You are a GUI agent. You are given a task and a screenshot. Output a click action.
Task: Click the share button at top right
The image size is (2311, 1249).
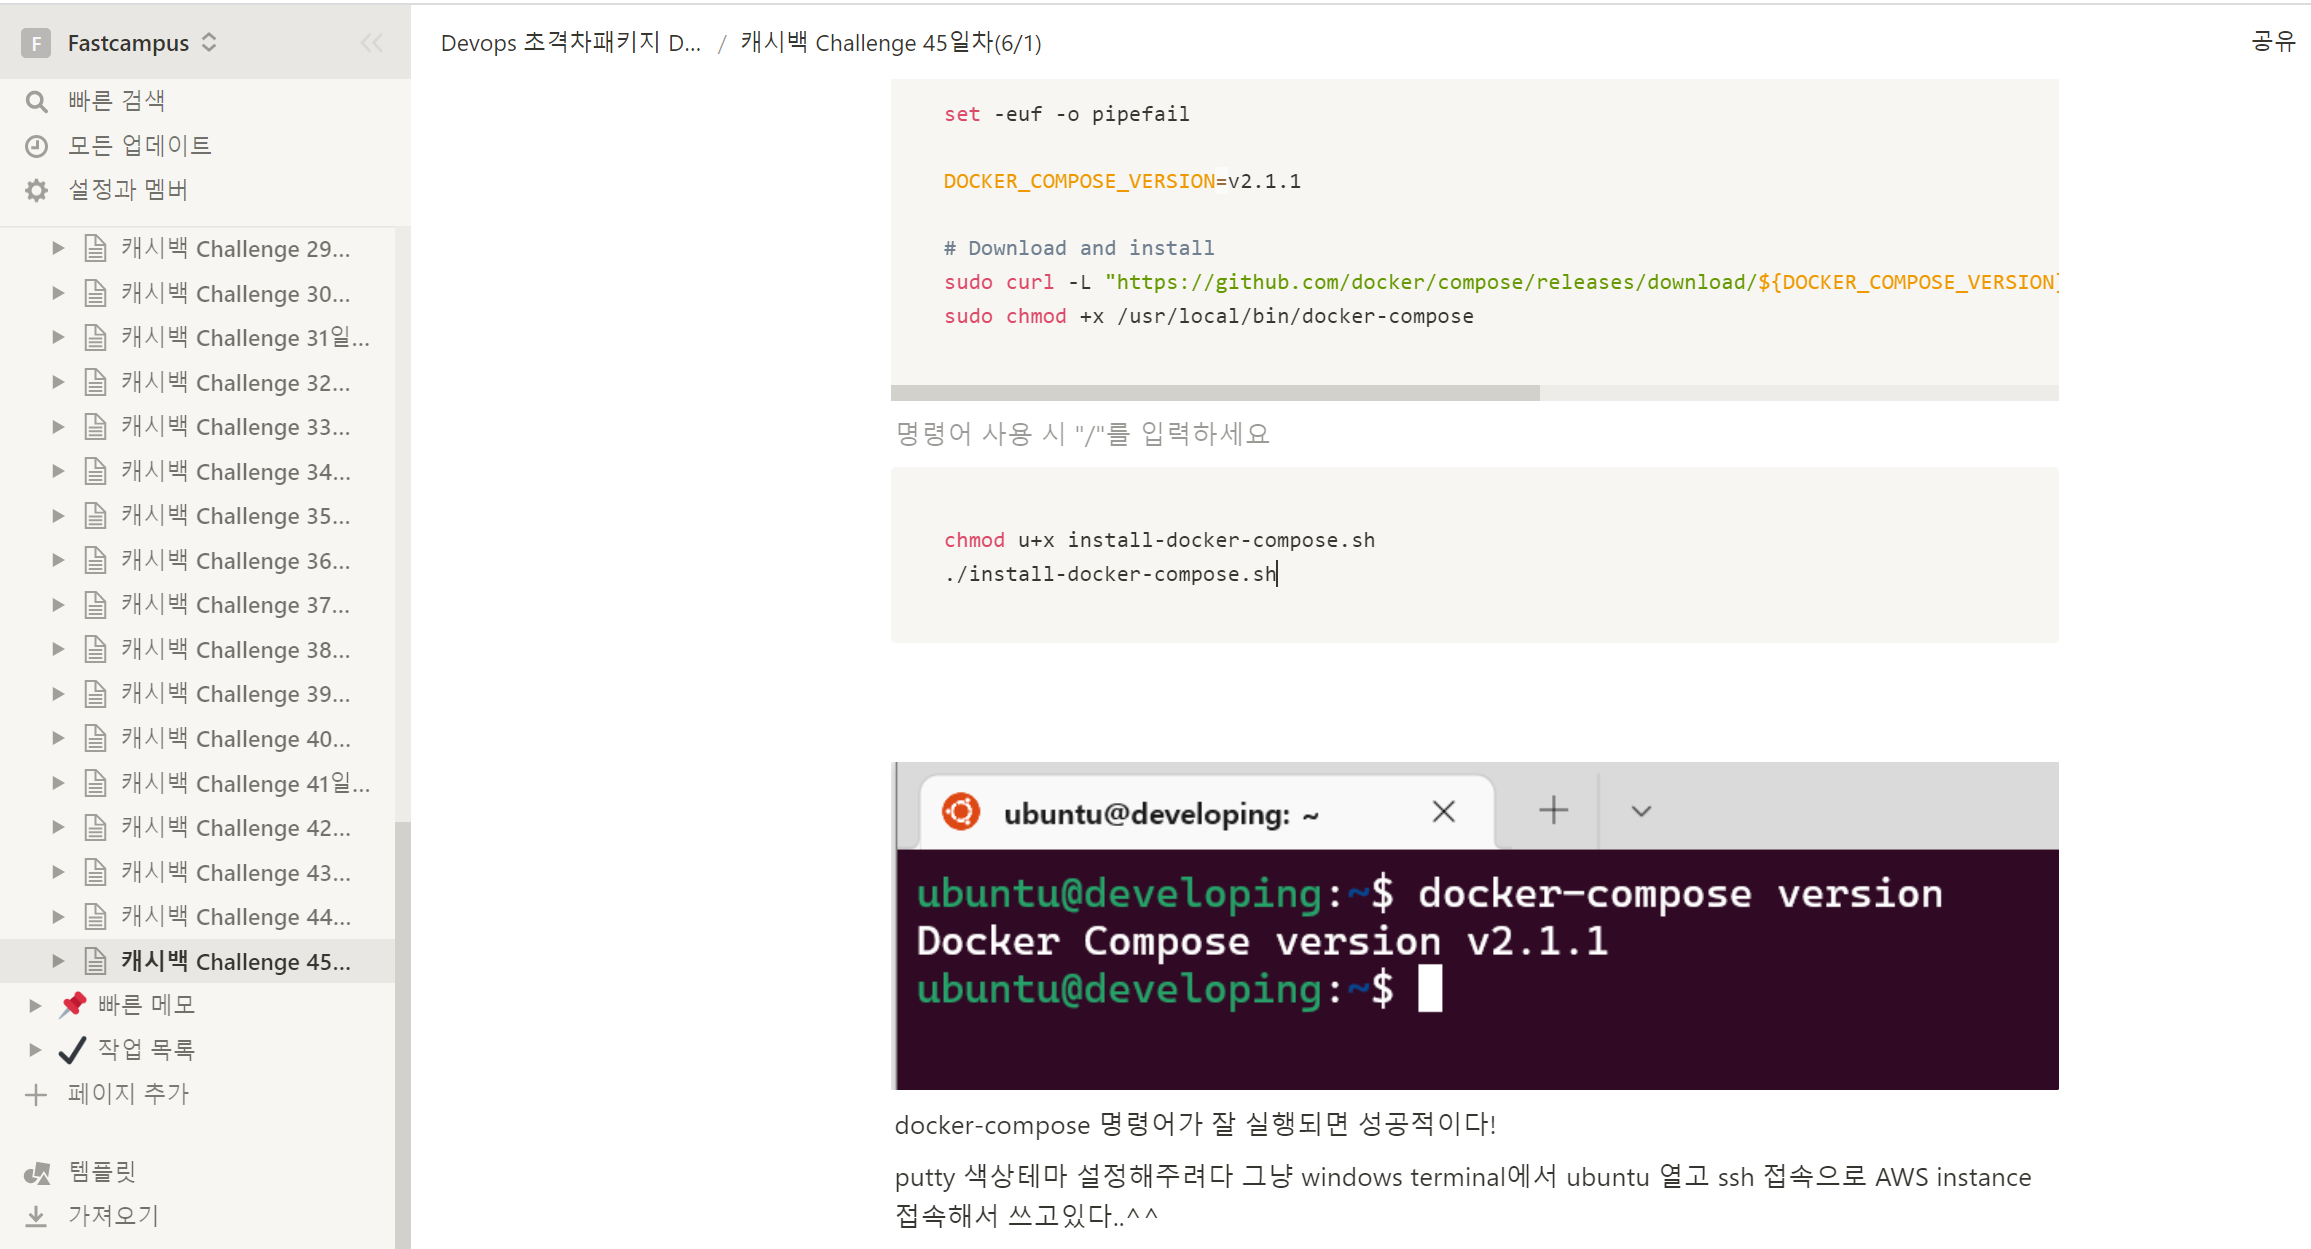(x=2272, y=41)
